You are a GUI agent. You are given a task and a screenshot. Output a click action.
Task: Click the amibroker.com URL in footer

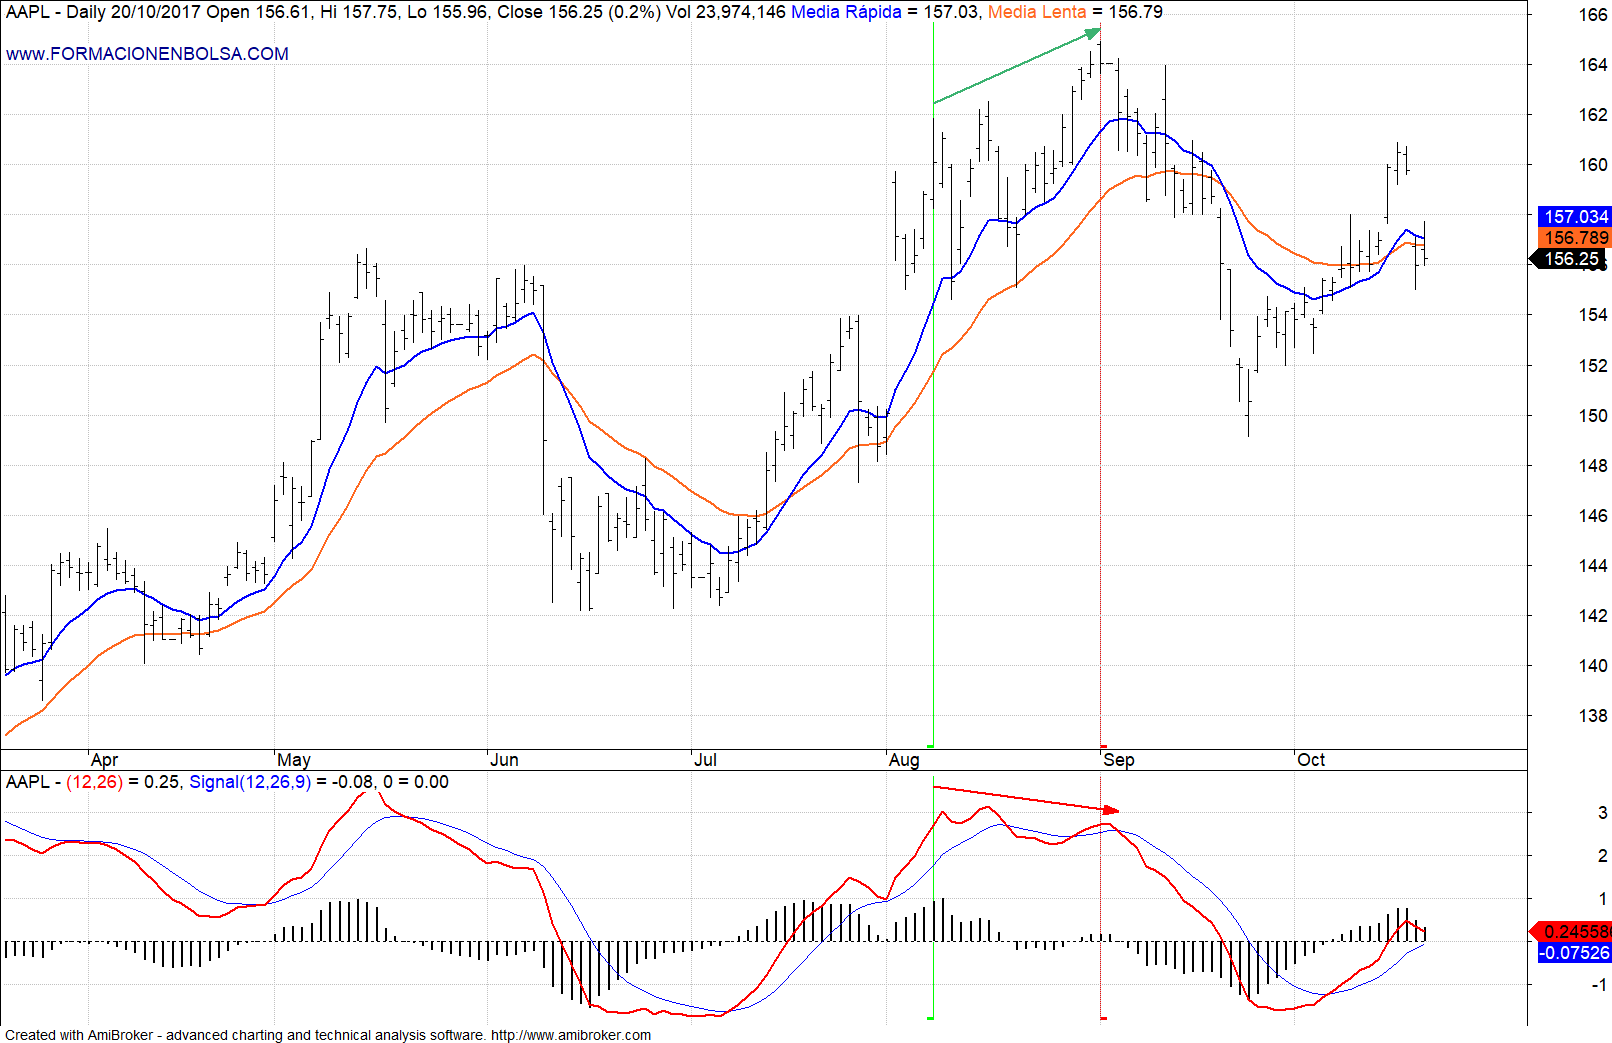click(x=570, y=1035)
